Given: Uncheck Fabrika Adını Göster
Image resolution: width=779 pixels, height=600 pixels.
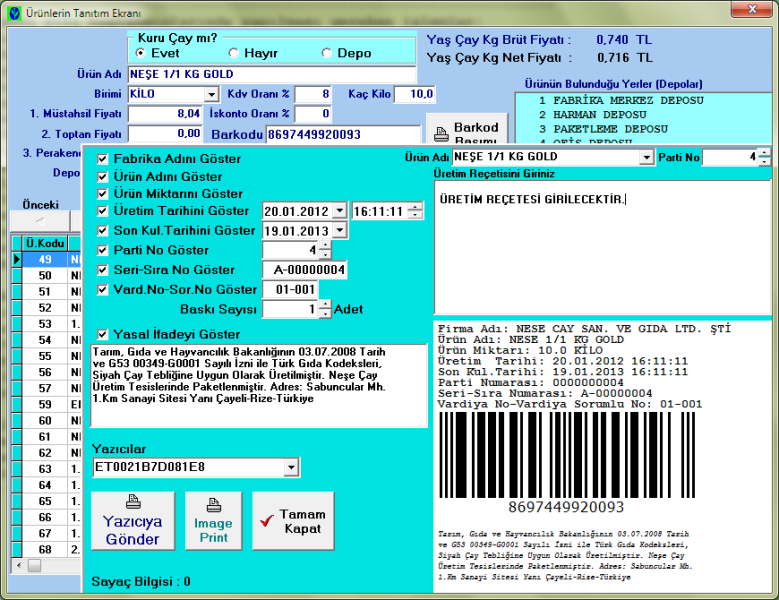Looking at the screenshot, I should (103, 159).
